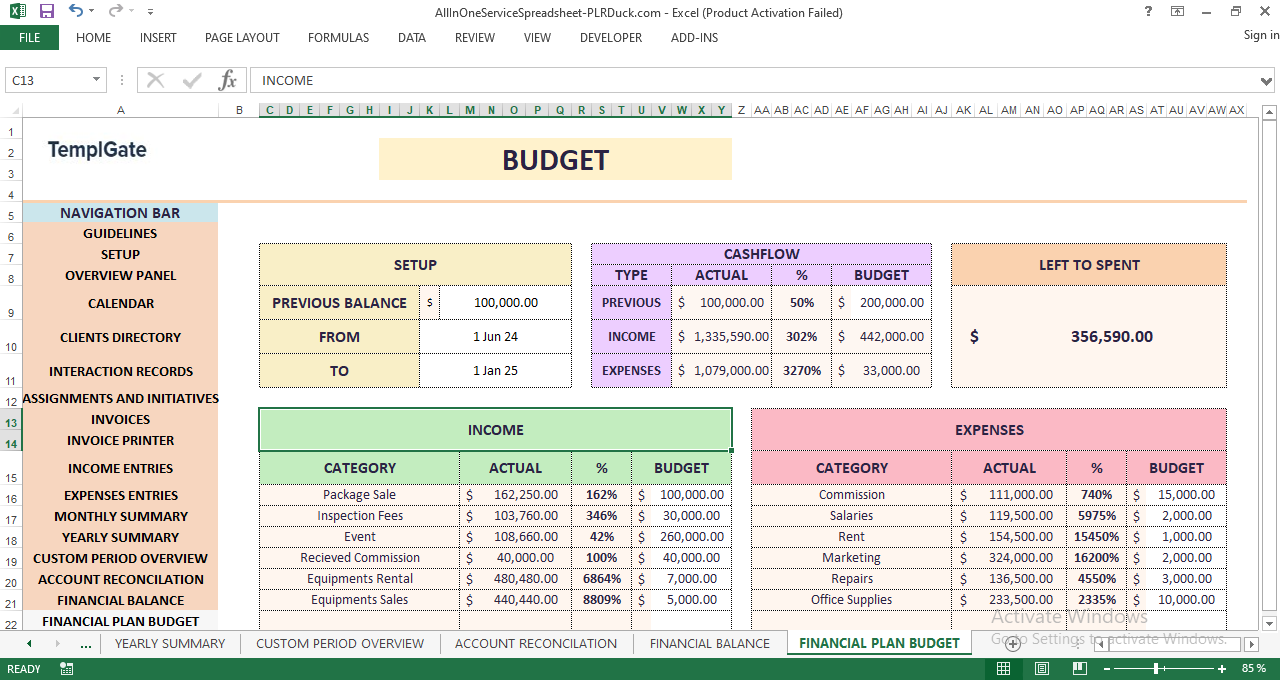Switch to Page Break Preview icon
1280x680 pixels.
[1079, 669]
